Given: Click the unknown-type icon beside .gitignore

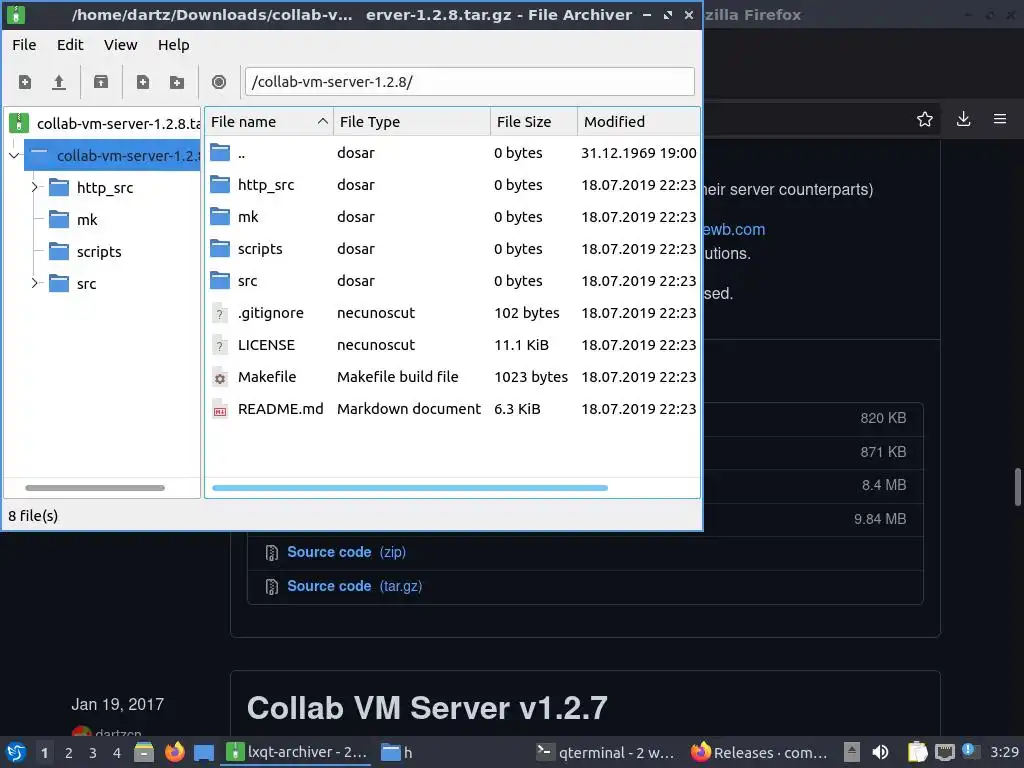Looking at the screenshot, I should (x=220, y=313).
